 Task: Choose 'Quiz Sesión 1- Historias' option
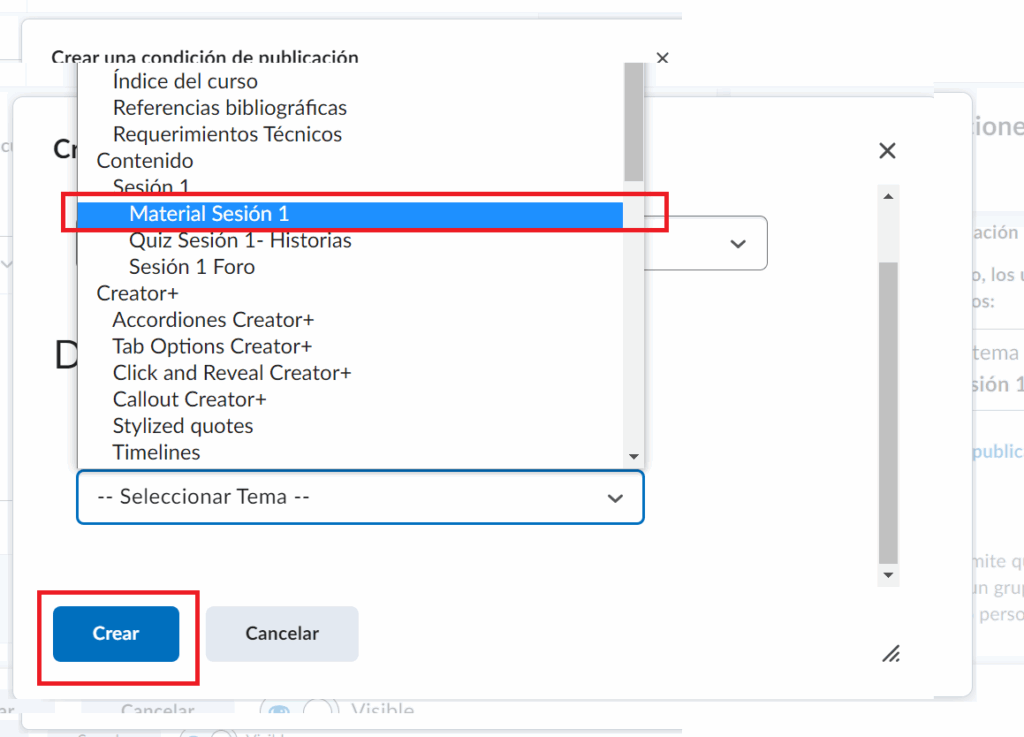(x=240, y=240)
